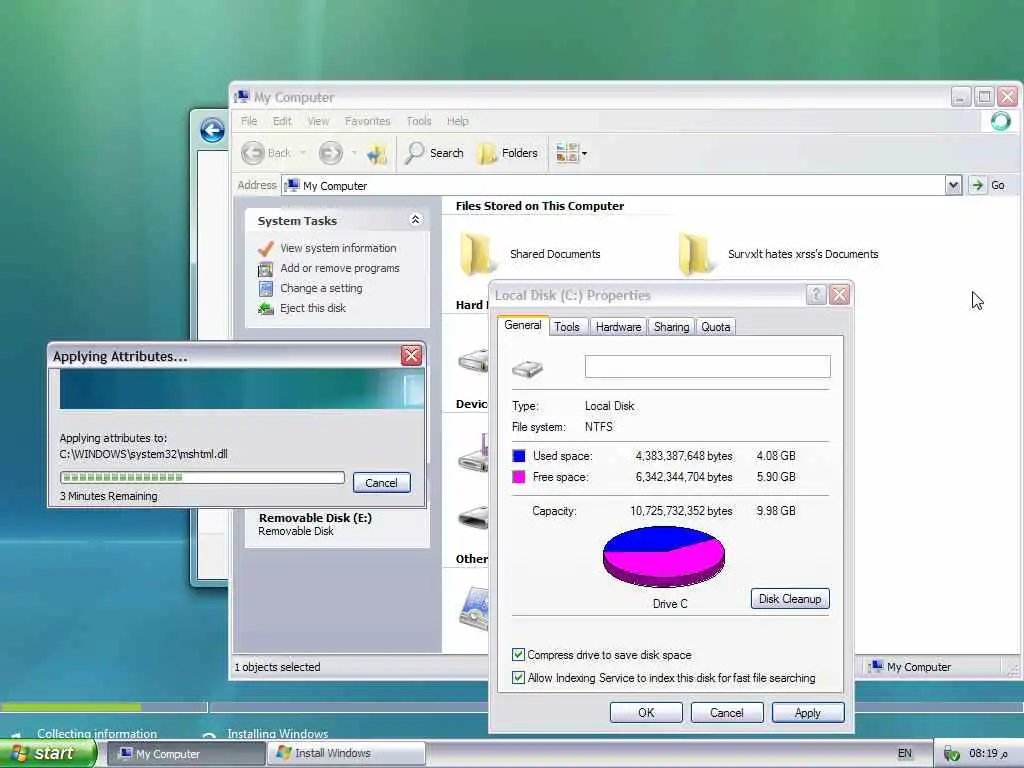The image size is (1024, 768).
Task: Click Cancel in Local Disk Properties
Action: [727, 712]
